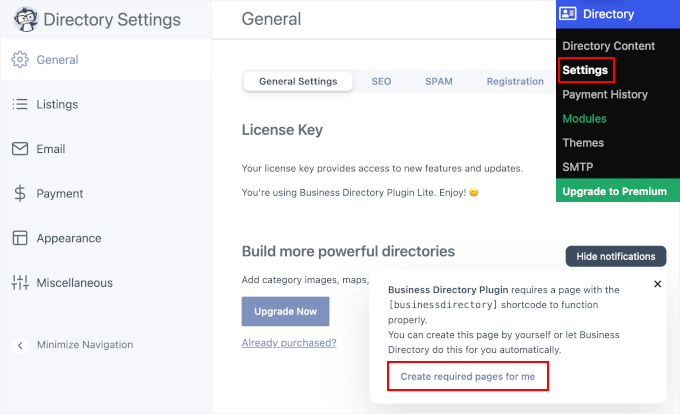Viewport: 680px width, 414px height.
Task: Switch to the Registration tab
Action: [x=515, y=81]
